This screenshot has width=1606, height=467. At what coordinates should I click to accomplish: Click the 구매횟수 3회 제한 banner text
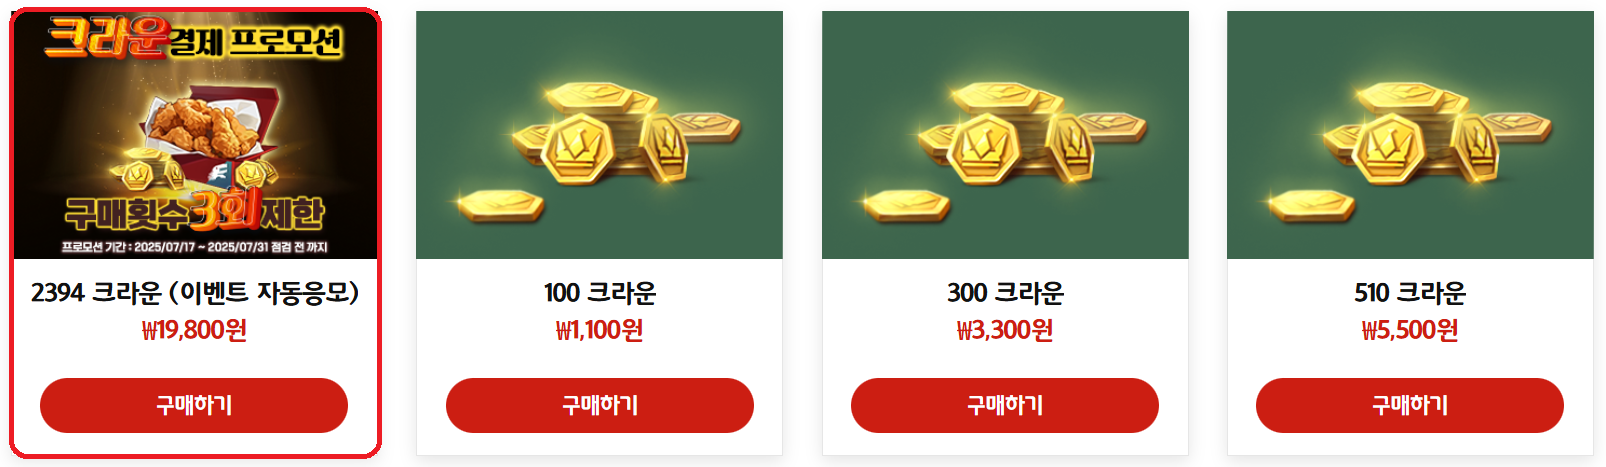[x=194, y=211]
